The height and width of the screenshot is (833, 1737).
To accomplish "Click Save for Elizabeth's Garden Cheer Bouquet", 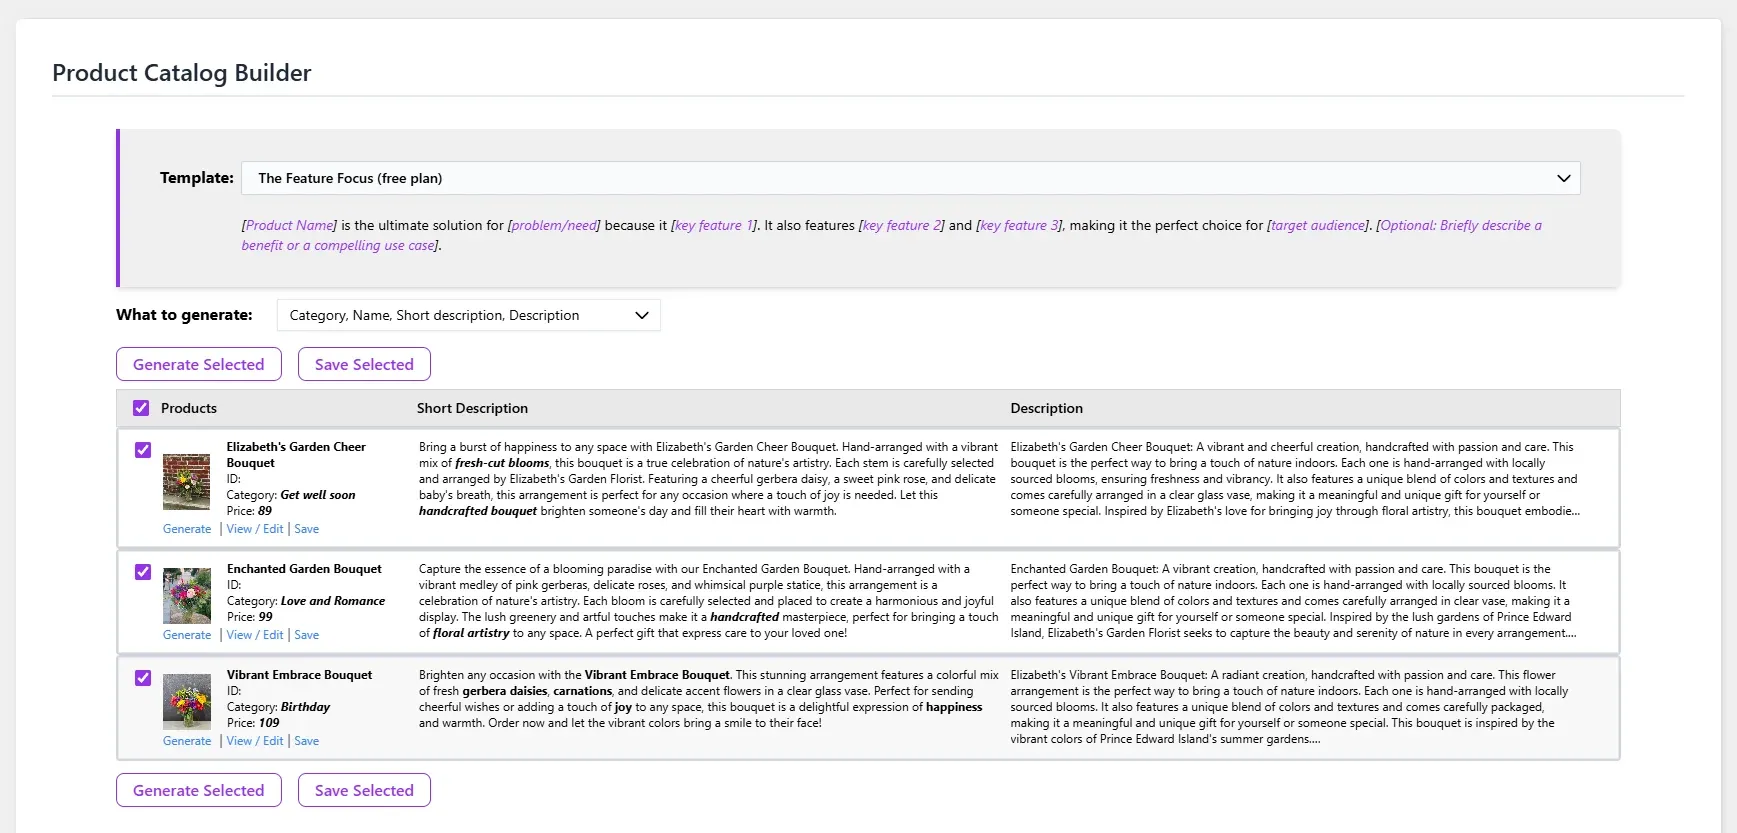I will (307, 529).
